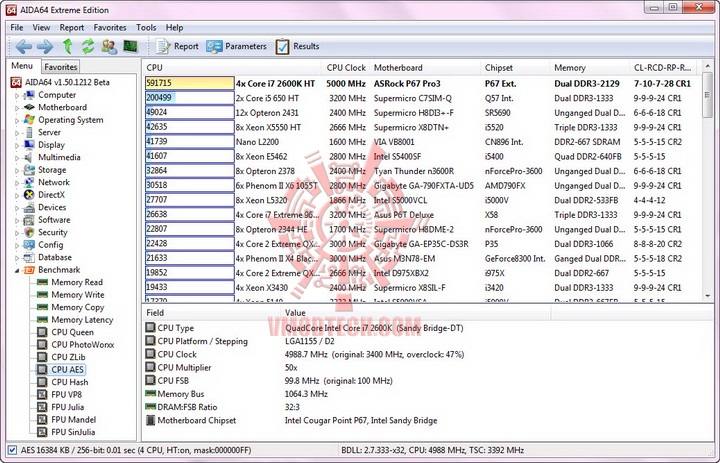The height and width of the screenshot is (463, 720).
Task: Select the Memory Write benchmark
Action: pos(78,295)
